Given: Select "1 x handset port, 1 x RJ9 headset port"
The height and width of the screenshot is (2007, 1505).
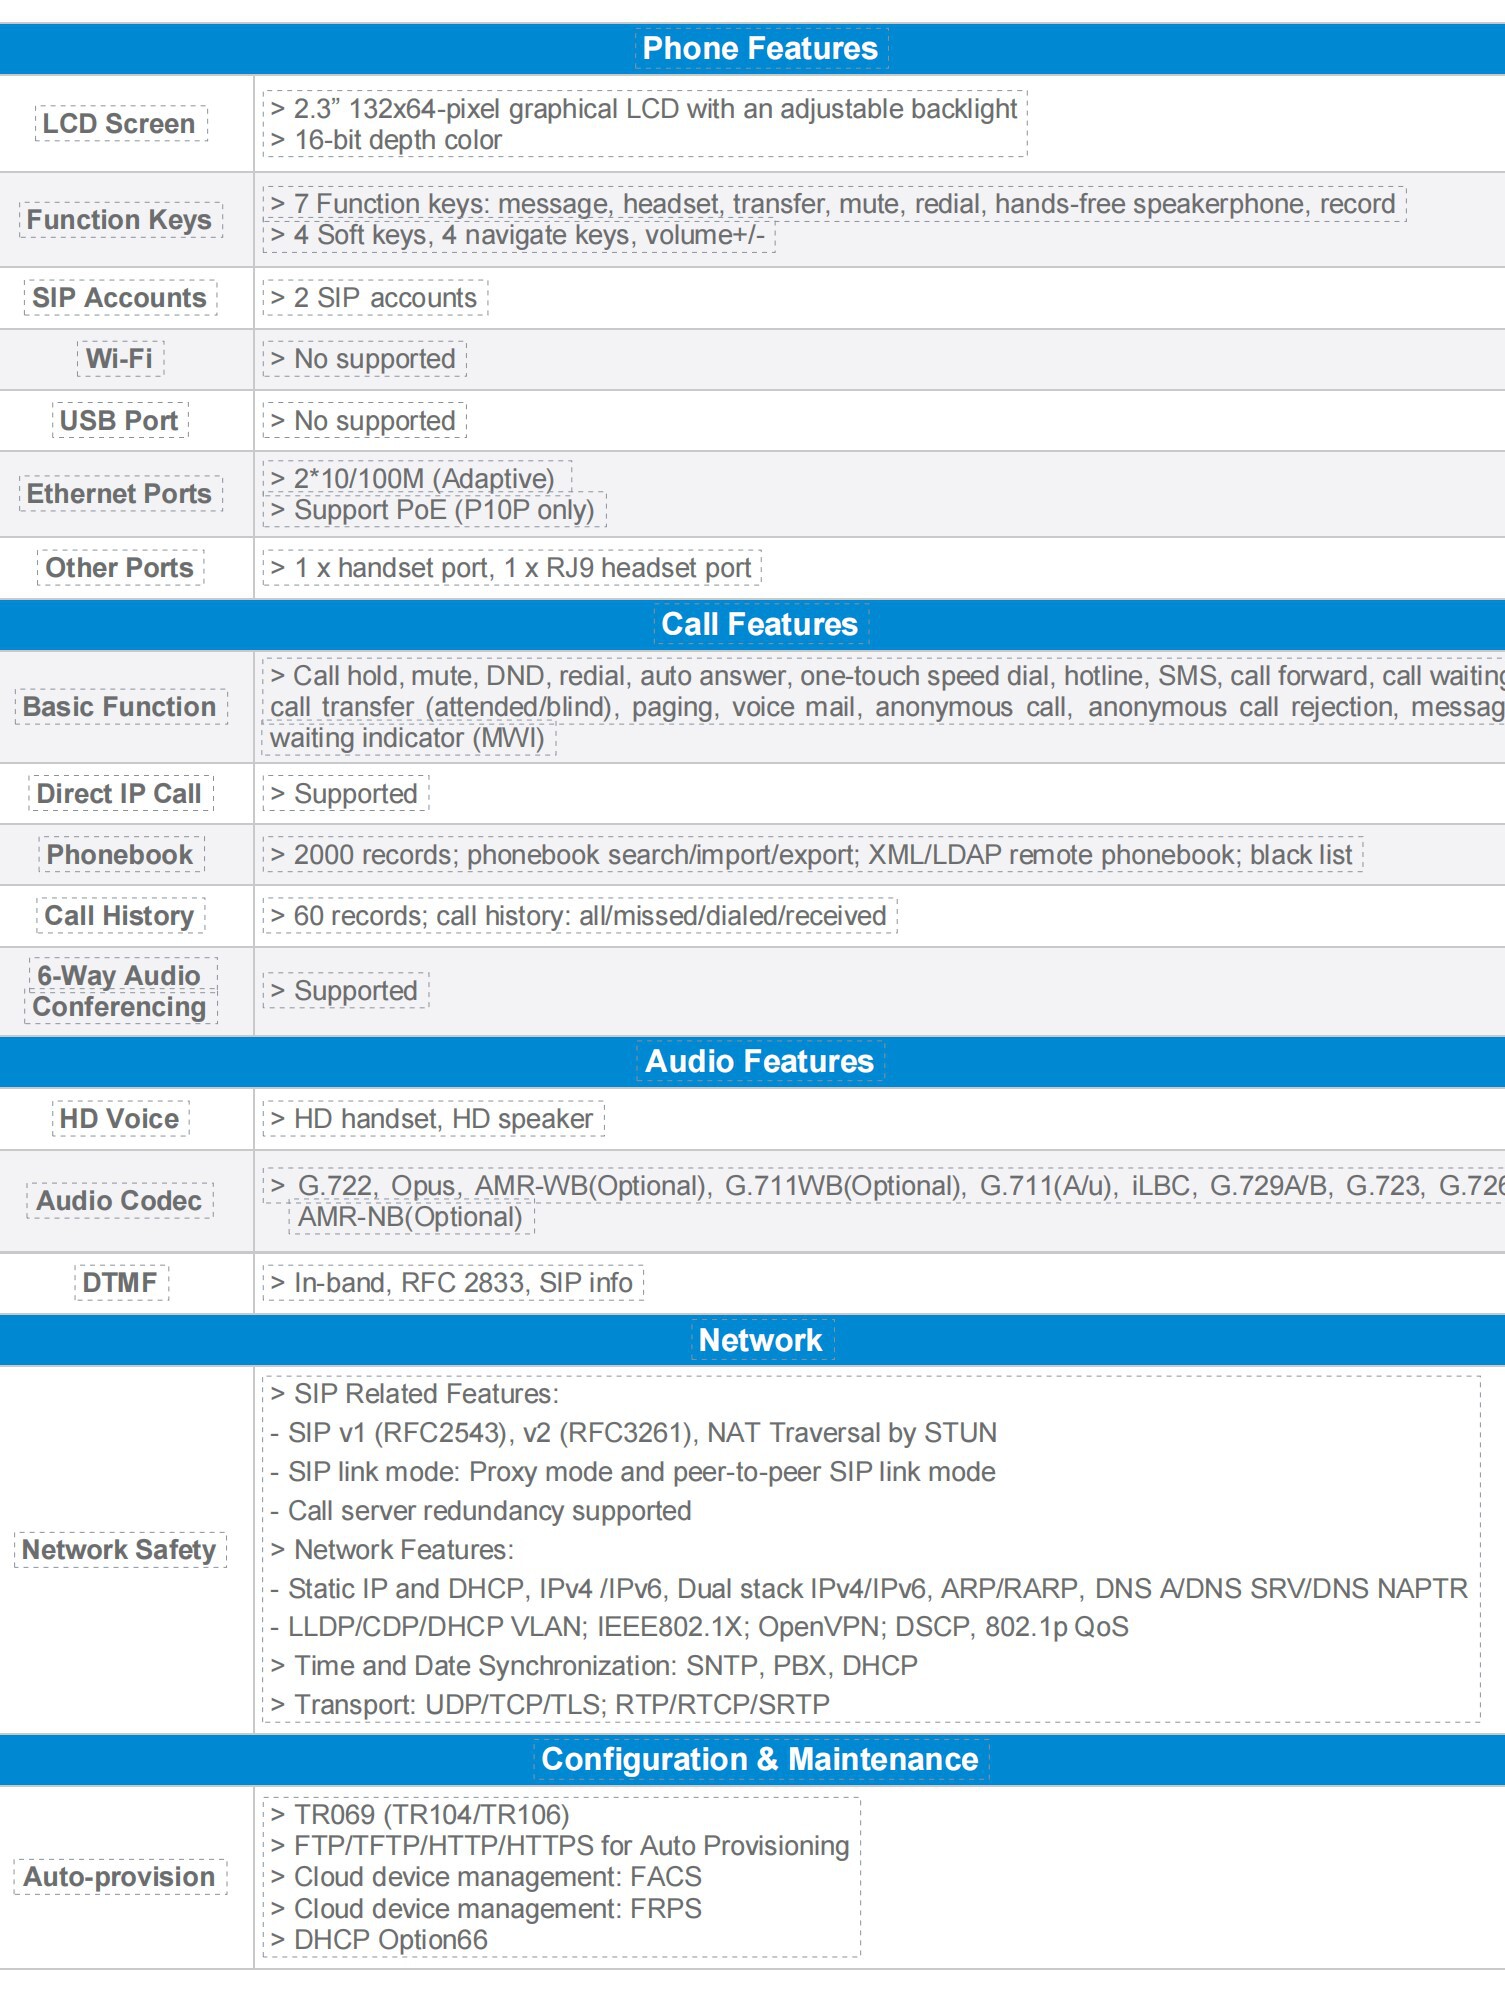Looking at the screenshot, I should (512, 567).
